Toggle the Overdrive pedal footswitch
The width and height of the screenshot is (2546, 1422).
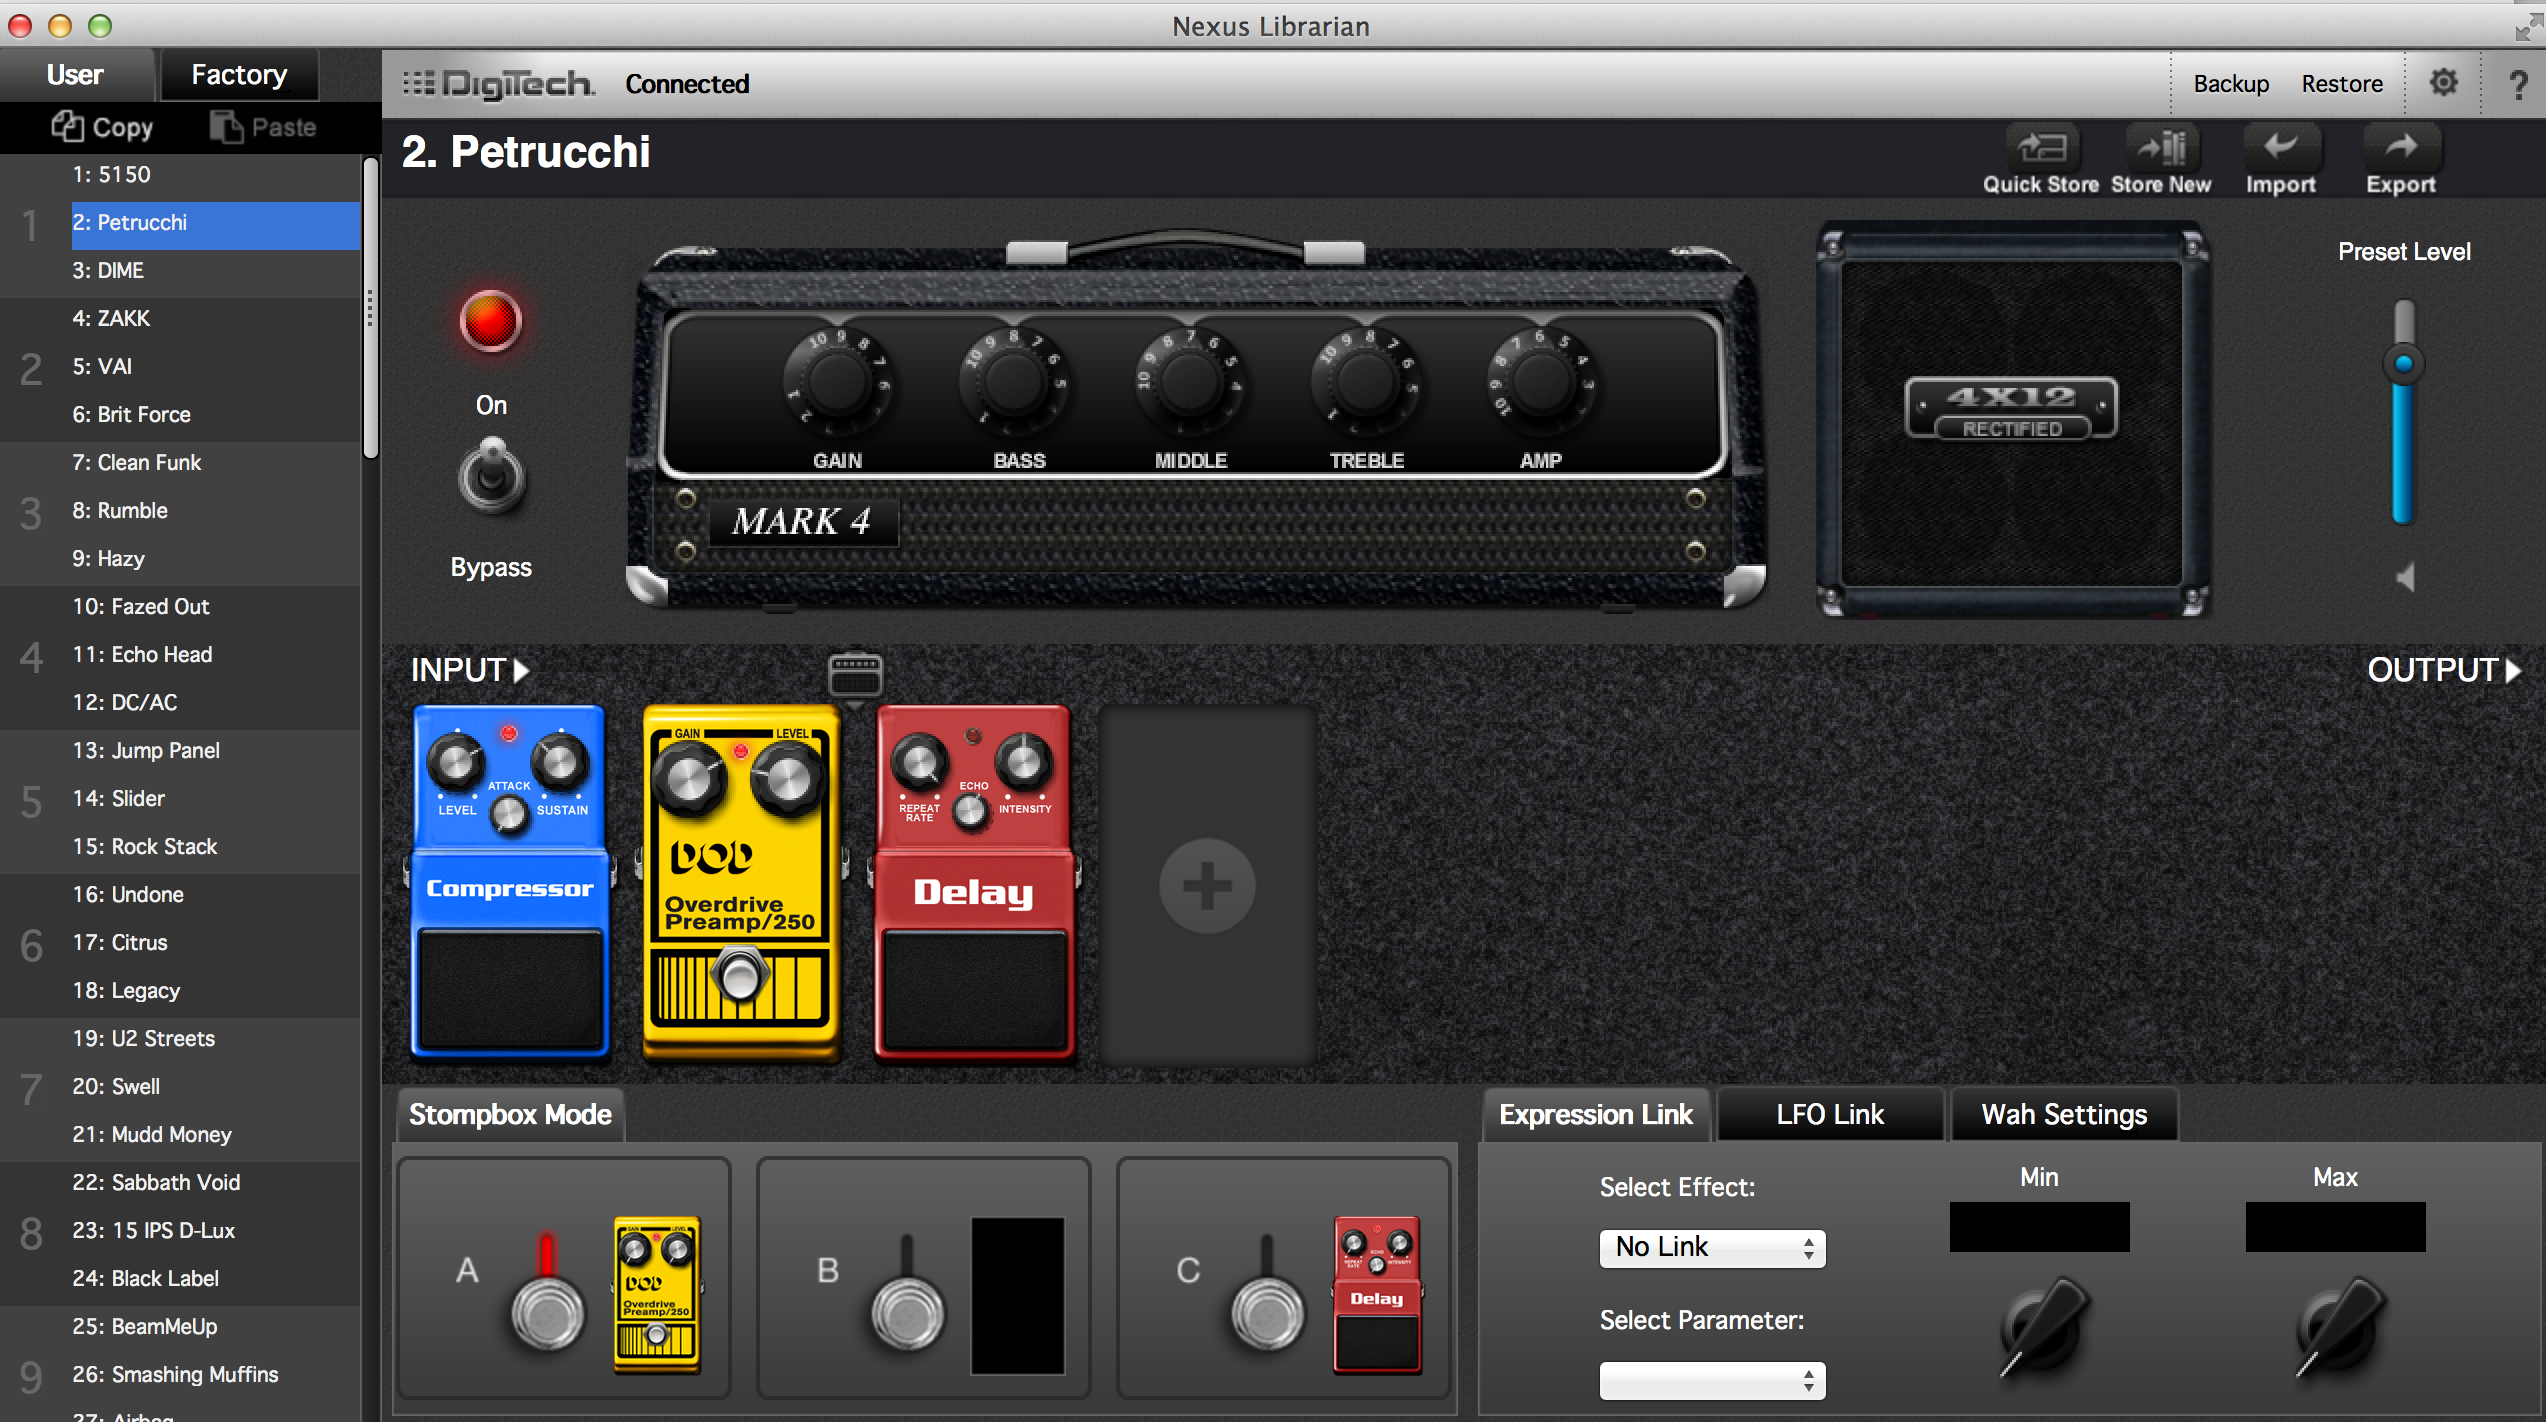(740, 976)
